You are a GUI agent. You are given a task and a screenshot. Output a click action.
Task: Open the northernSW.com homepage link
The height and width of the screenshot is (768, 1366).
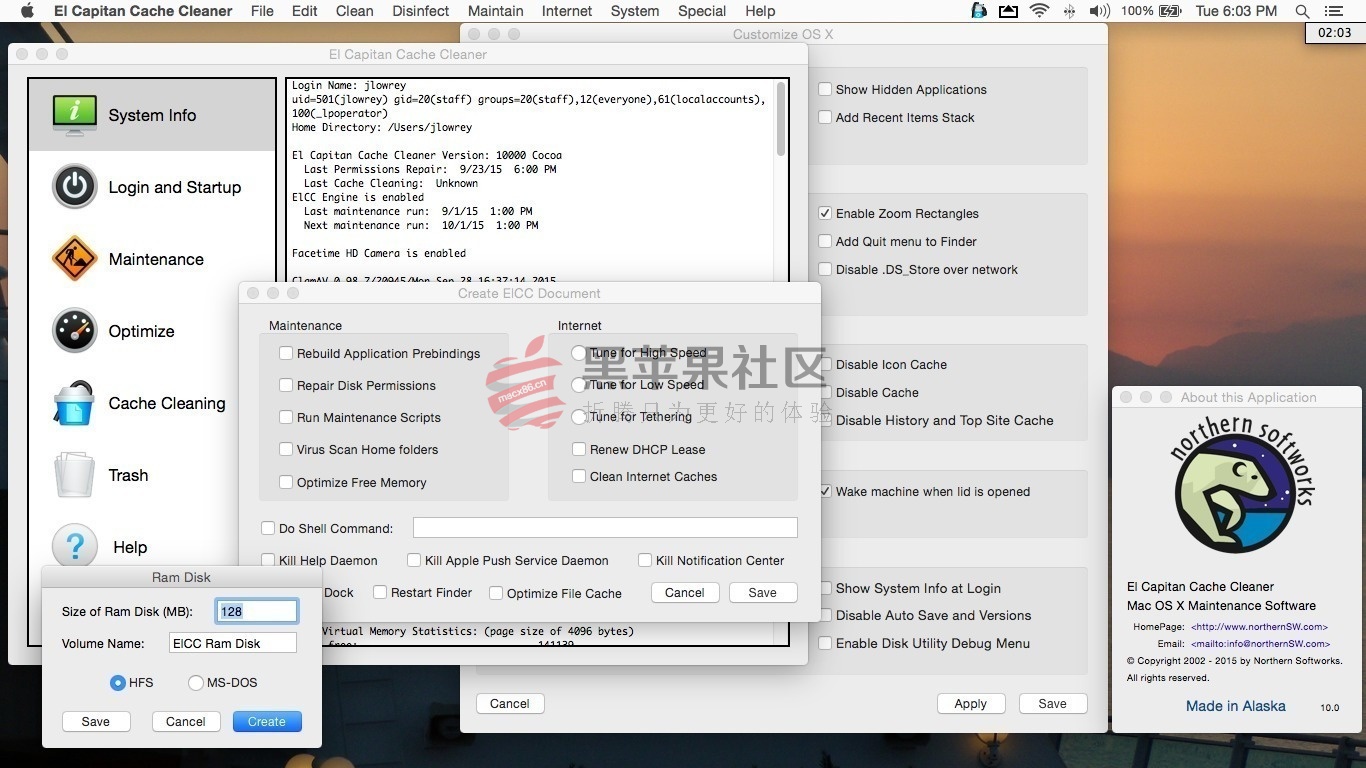pos(1259,627)
